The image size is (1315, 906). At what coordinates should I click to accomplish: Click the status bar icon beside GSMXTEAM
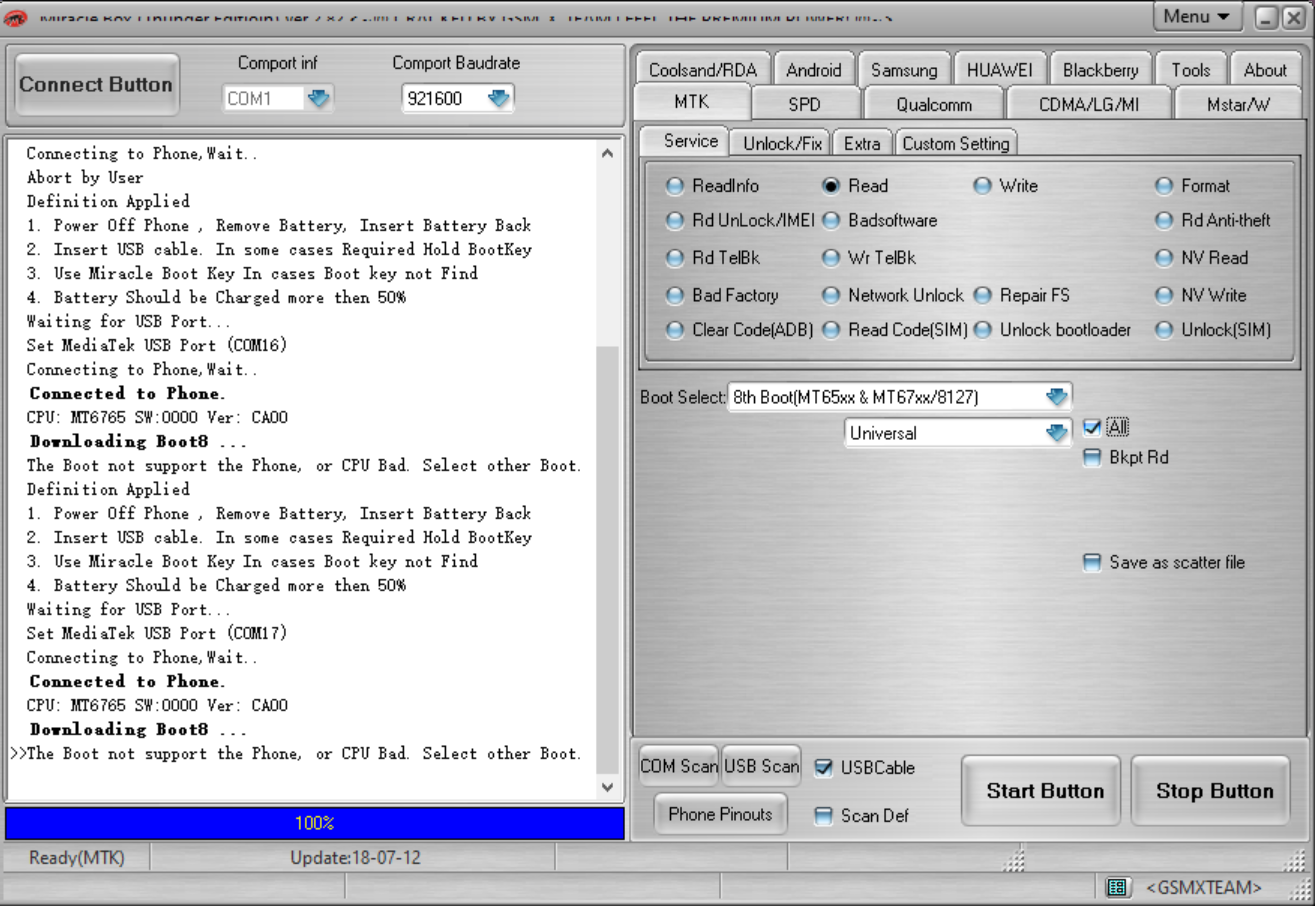click(1117, 887)
